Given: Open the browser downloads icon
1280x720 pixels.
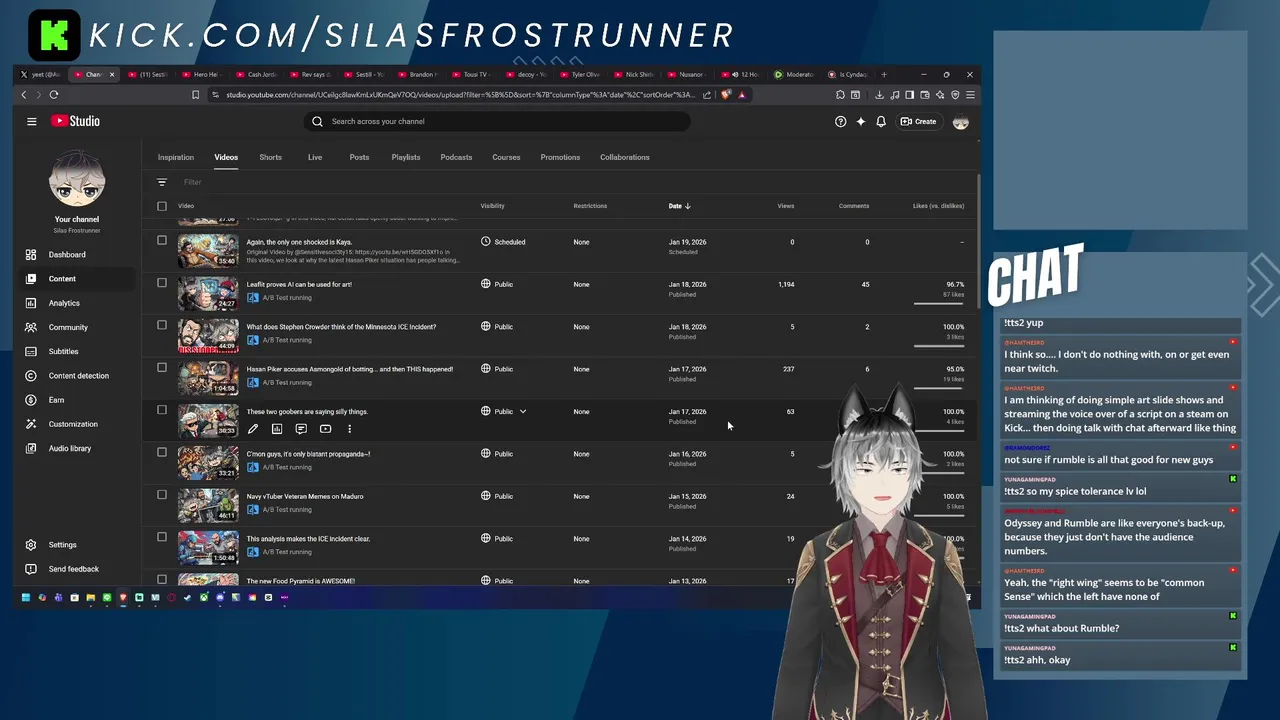Looking at the screenshot, I should (879, 95).
